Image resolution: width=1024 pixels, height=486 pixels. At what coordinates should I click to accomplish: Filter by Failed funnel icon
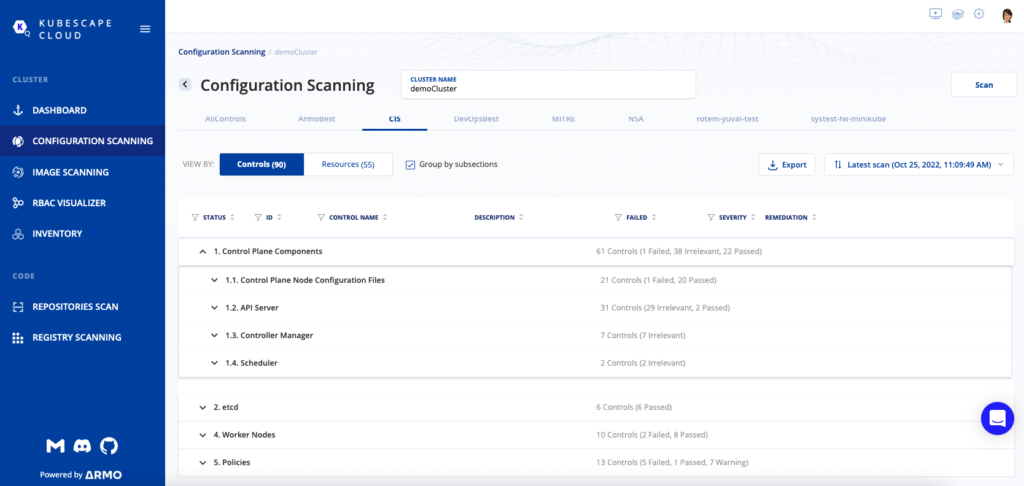coord(618,218)
